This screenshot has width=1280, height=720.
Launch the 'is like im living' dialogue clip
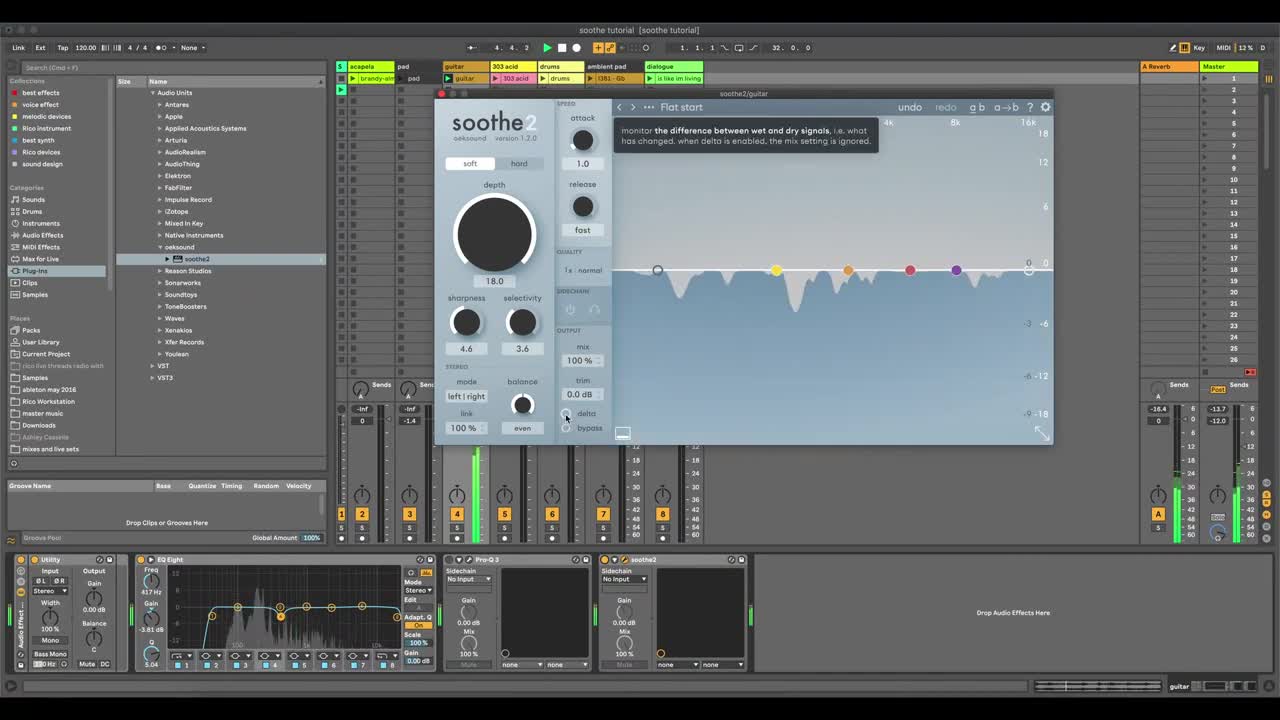651,78
